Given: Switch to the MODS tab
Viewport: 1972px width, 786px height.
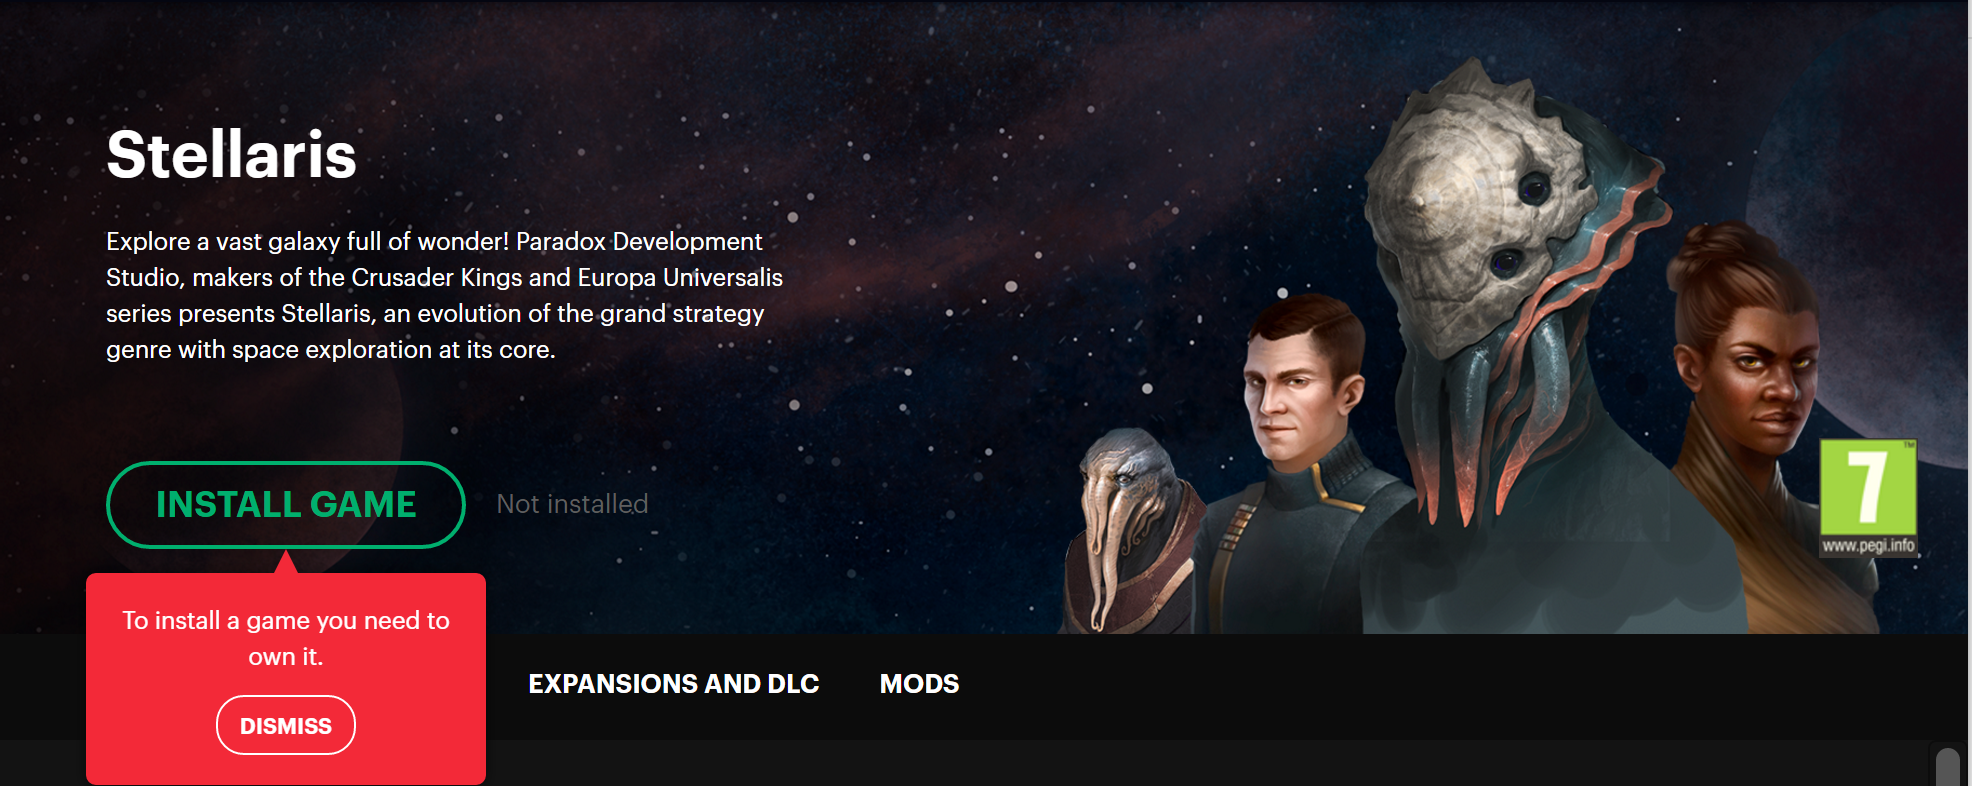Looking at the screenshot, I should (919, 684).
